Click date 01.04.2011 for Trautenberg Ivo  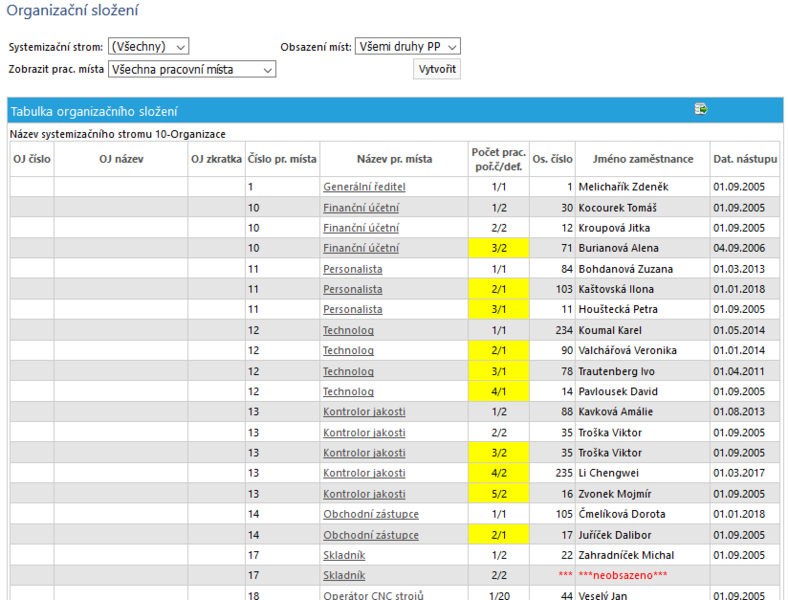[745, 371]
